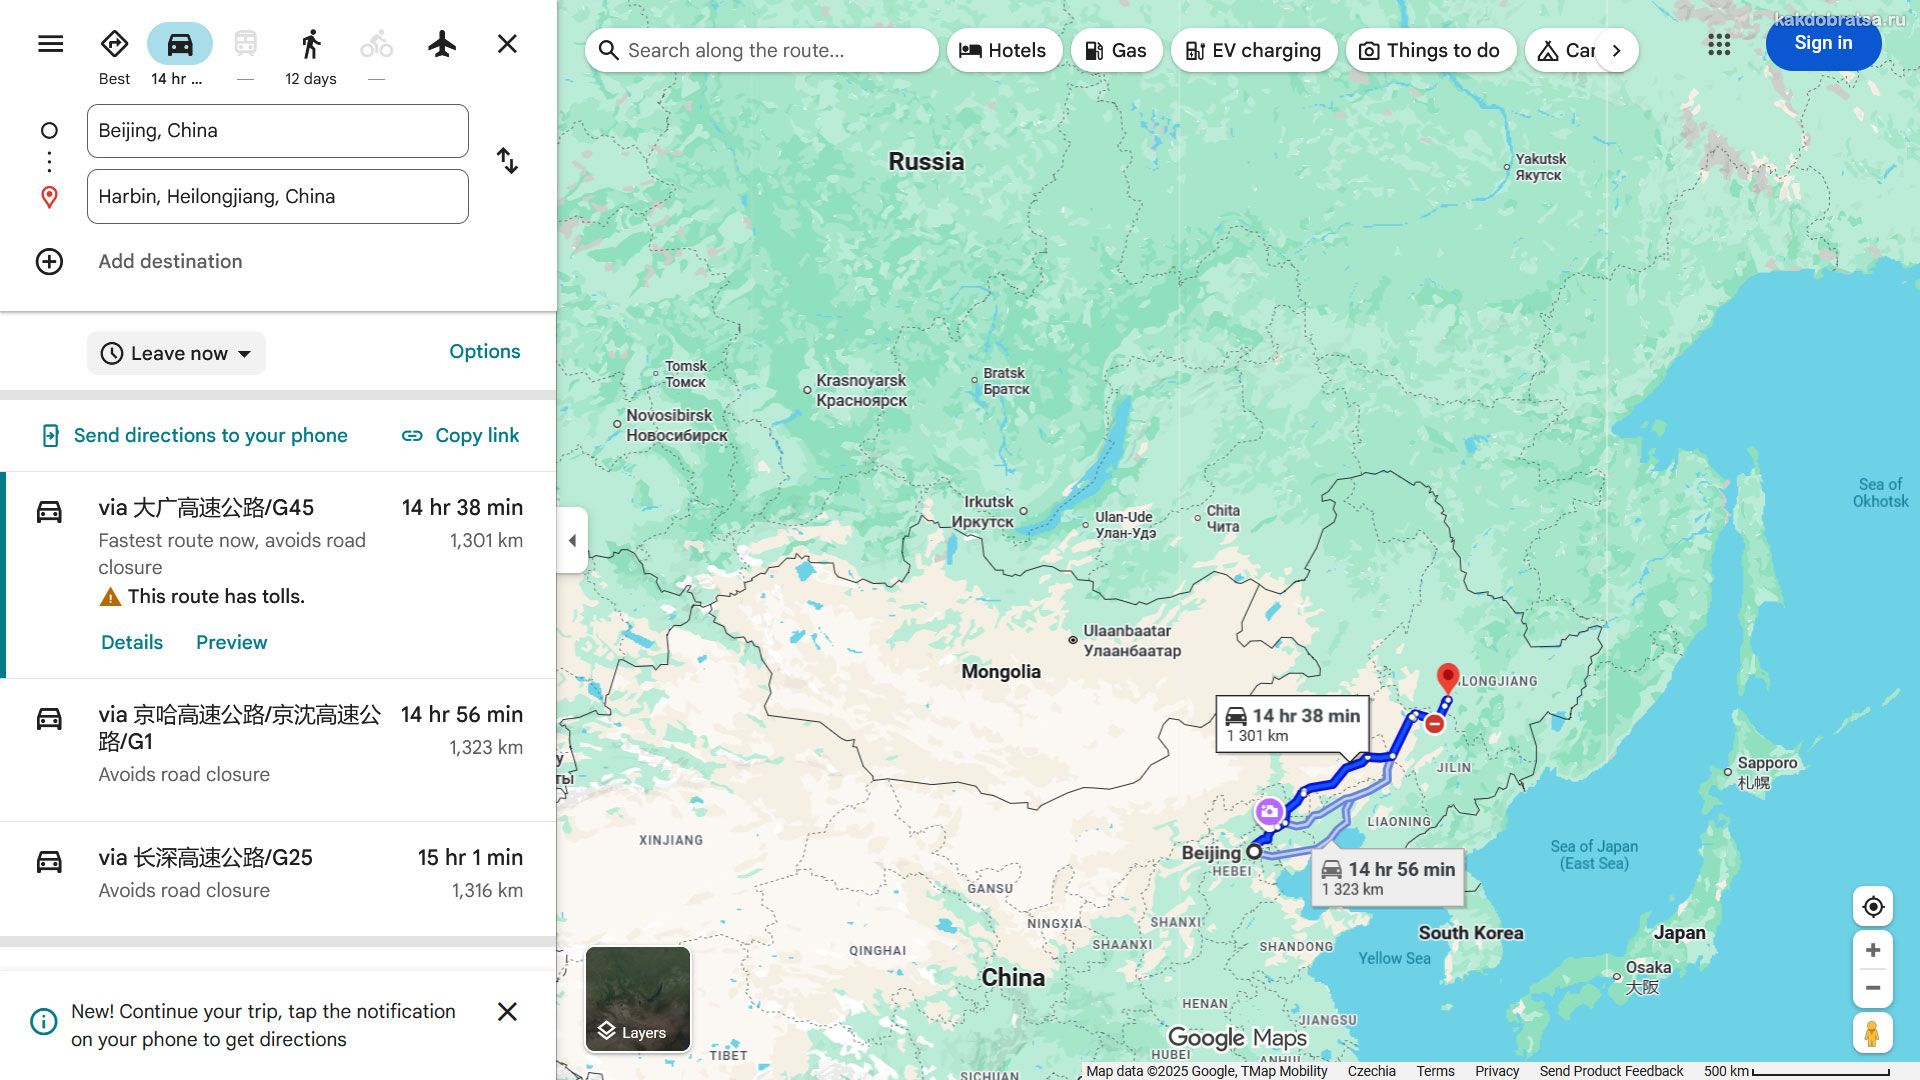The width and height of the screenshot is (1920, 1080).
Task: Collapse the side panel arrow
Action: (572, 541)
